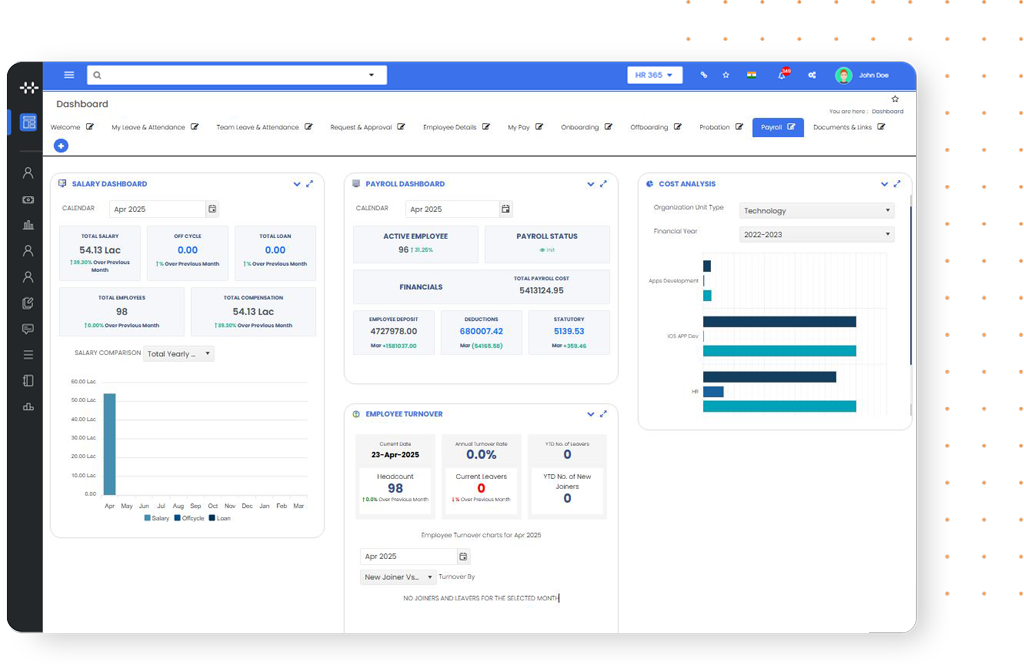The height and width of the screenshot is (671, 1024).
Task: Click the star favorites icon in the top bar
Action: [x=726, y=75]
